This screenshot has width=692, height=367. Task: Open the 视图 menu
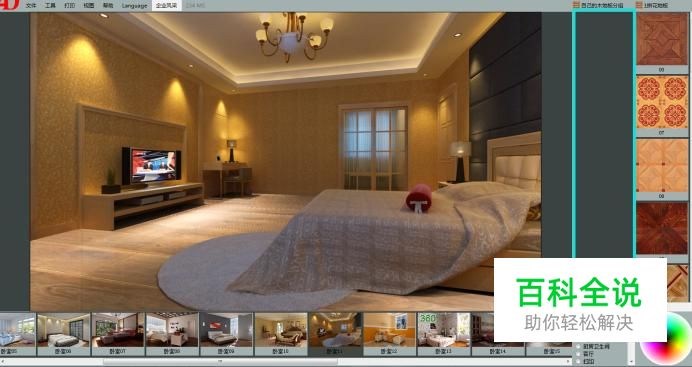coord(88,6)
